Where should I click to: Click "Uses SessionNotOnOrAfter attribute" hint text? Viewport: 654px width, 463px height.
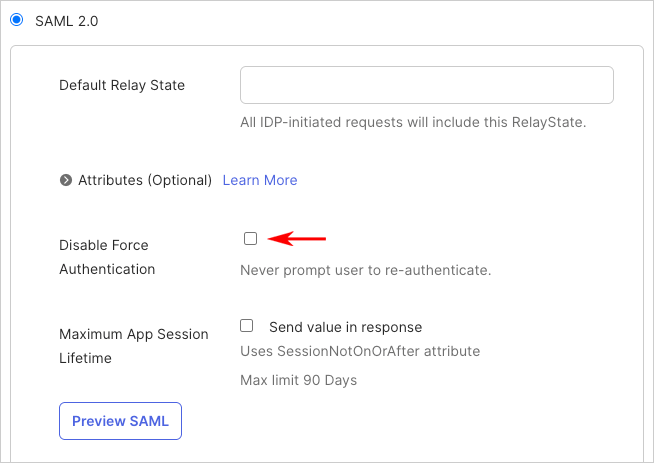pos(360,351)
